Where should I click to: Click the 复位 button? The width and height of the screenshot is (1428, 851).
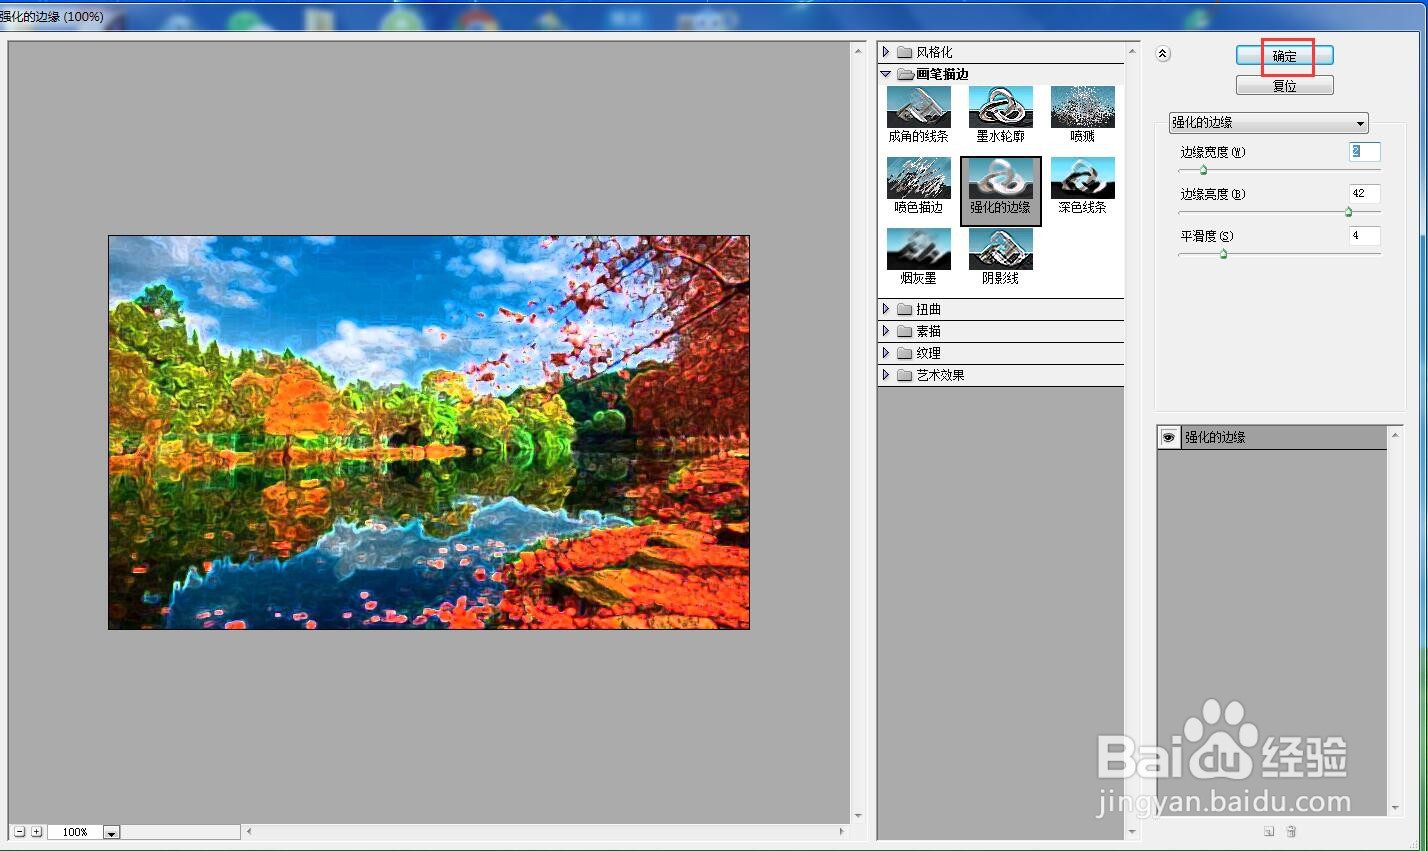pyautogui.click(x=1285, y=86)
